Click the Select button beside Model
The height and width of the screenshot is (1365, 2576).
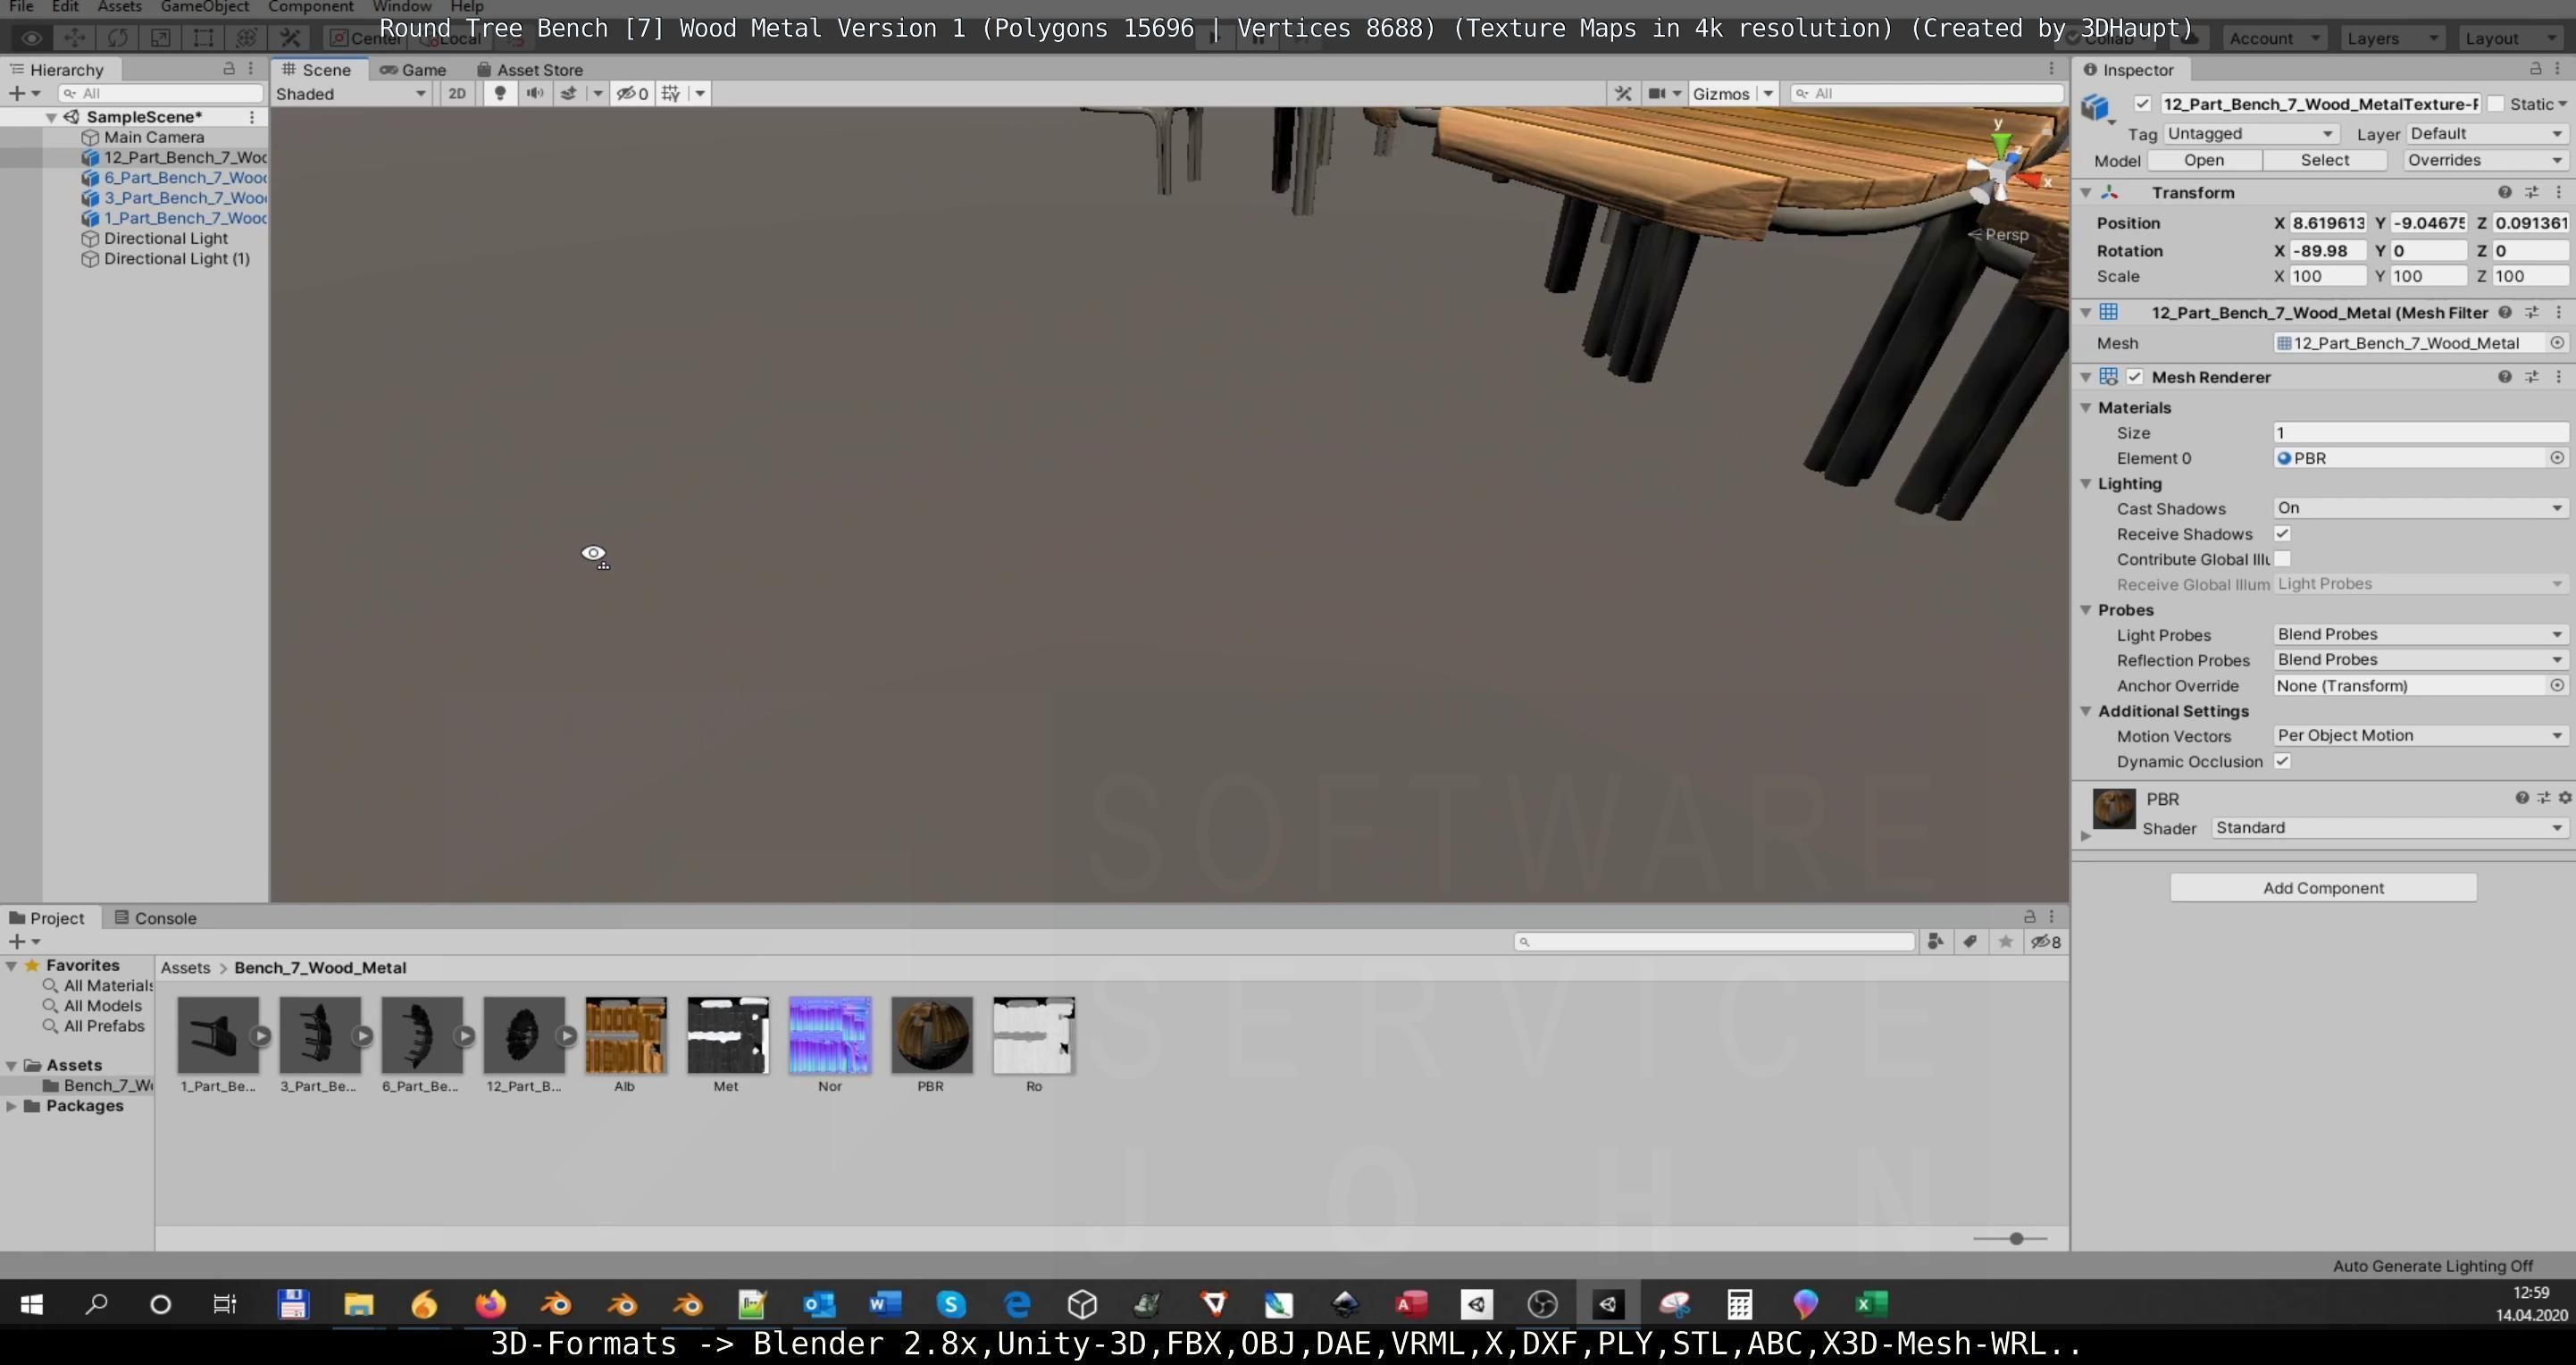click(x=2324, y=160)
